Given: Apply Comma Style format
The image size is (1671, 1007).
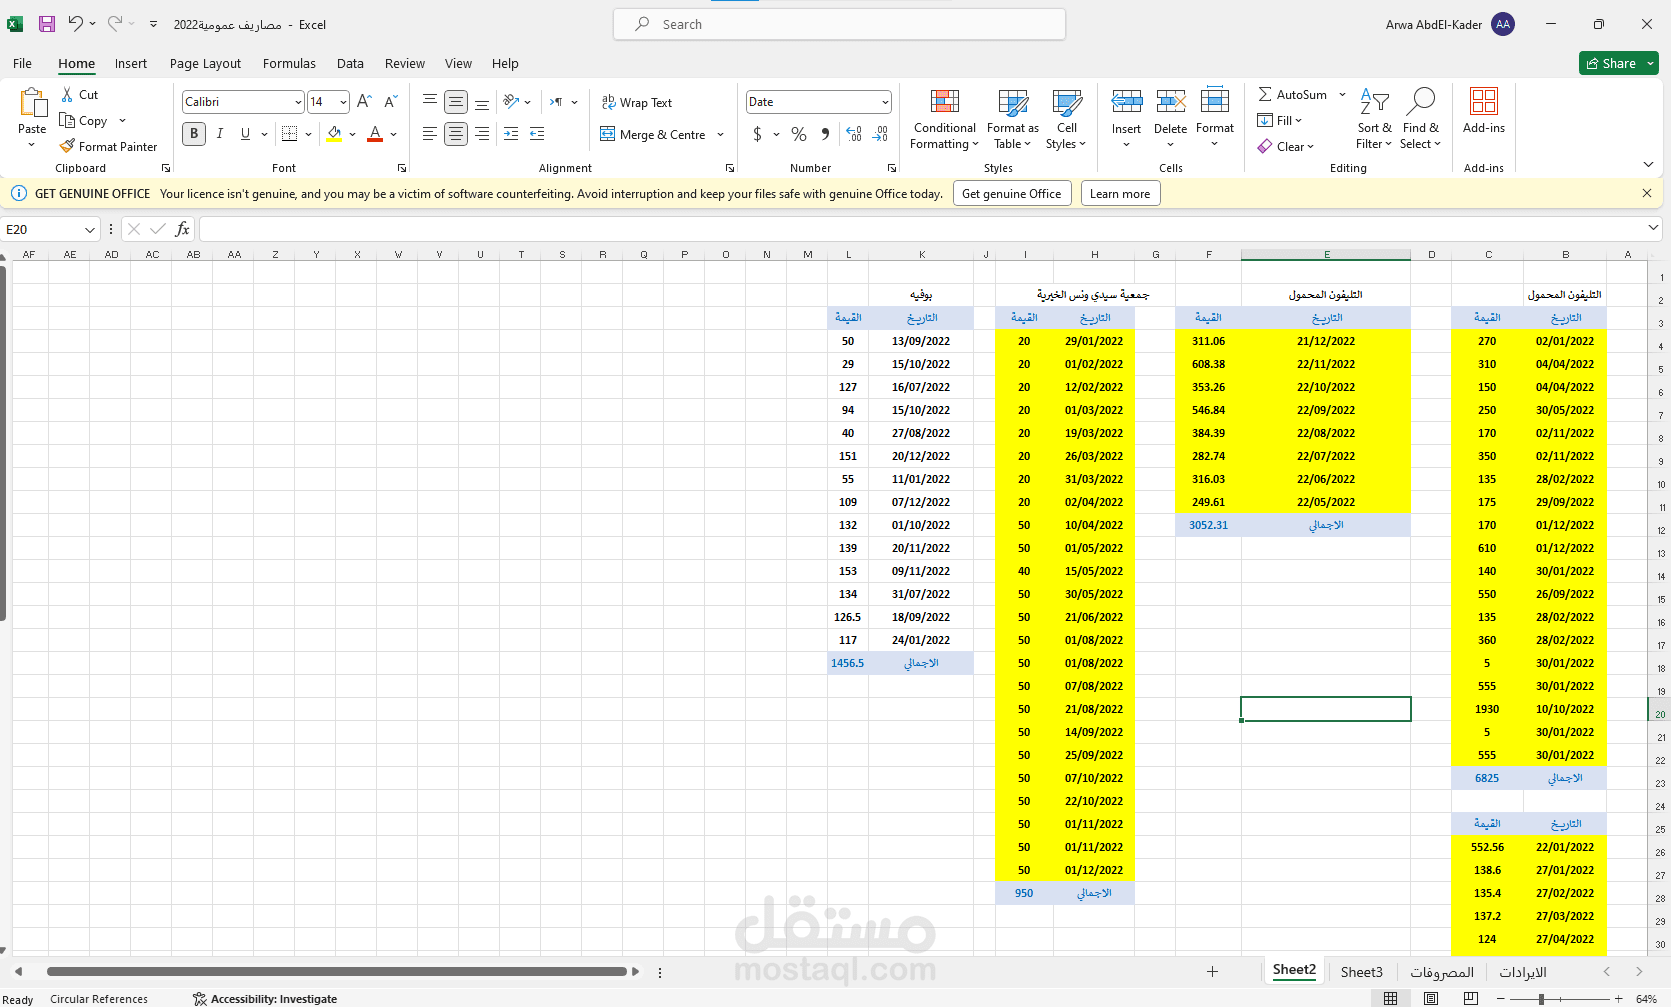Looking at the screenshot, I should [825, 133].
